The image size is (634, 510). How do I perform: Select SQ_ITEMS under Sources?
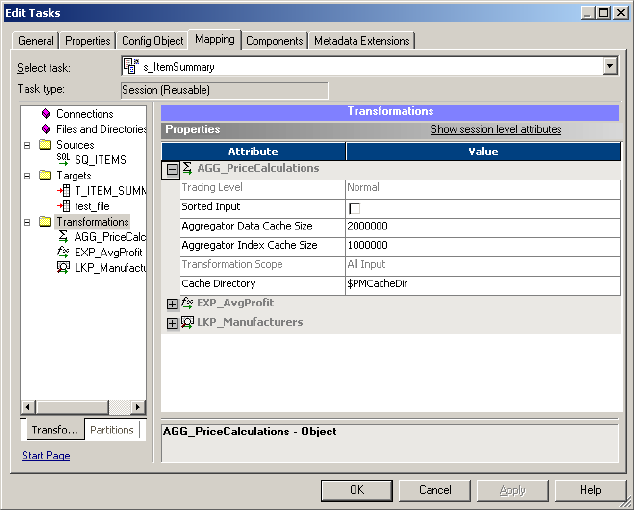click(x=101, y=160)
